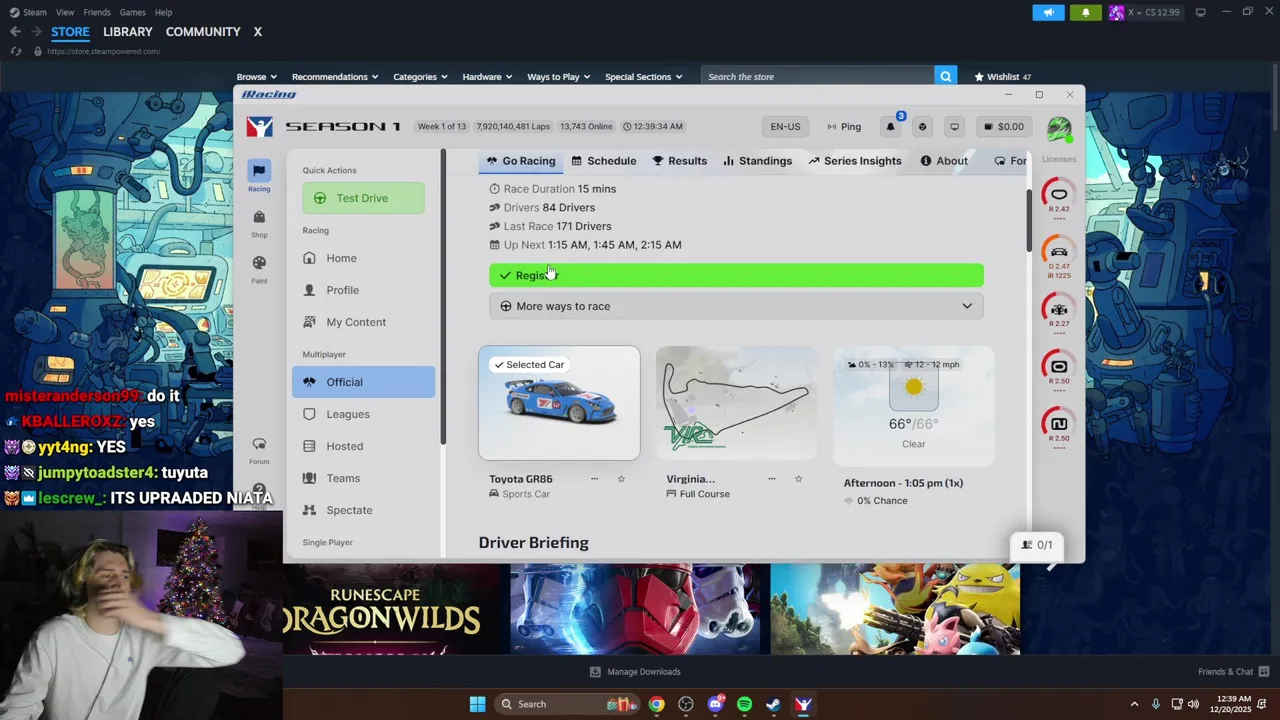Switch to the Results tab
Screen dimensions: 1280x720
pos(680,161)
